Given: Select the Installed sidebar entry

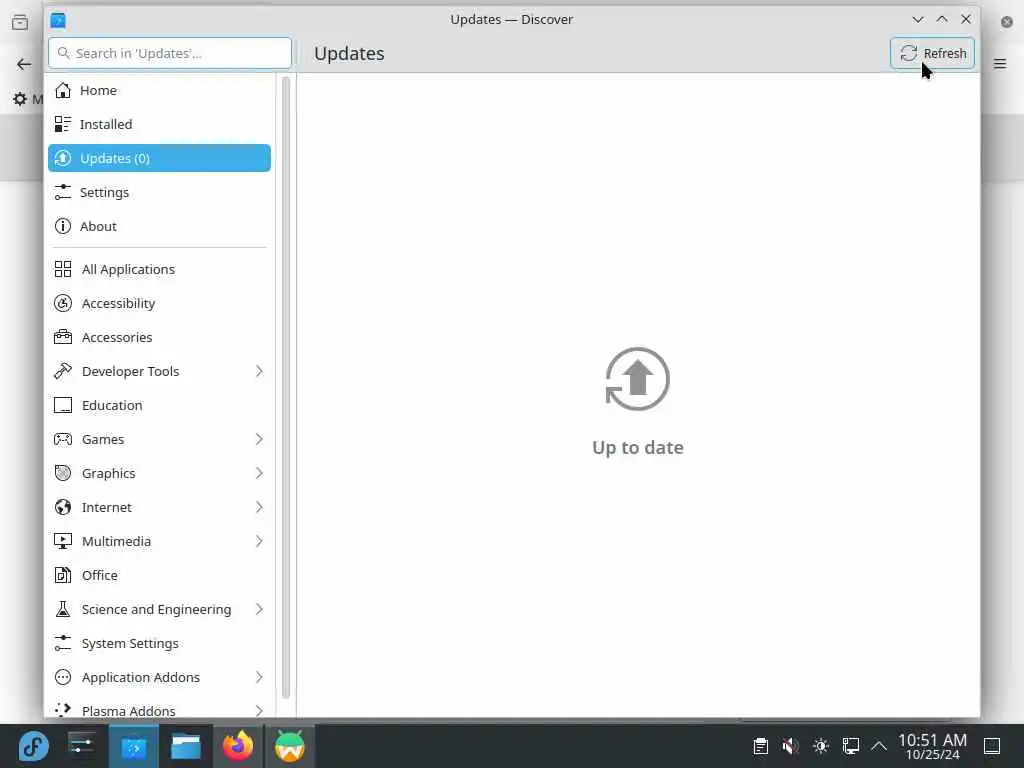Looking at the screenshot, I should click(159, 124).
